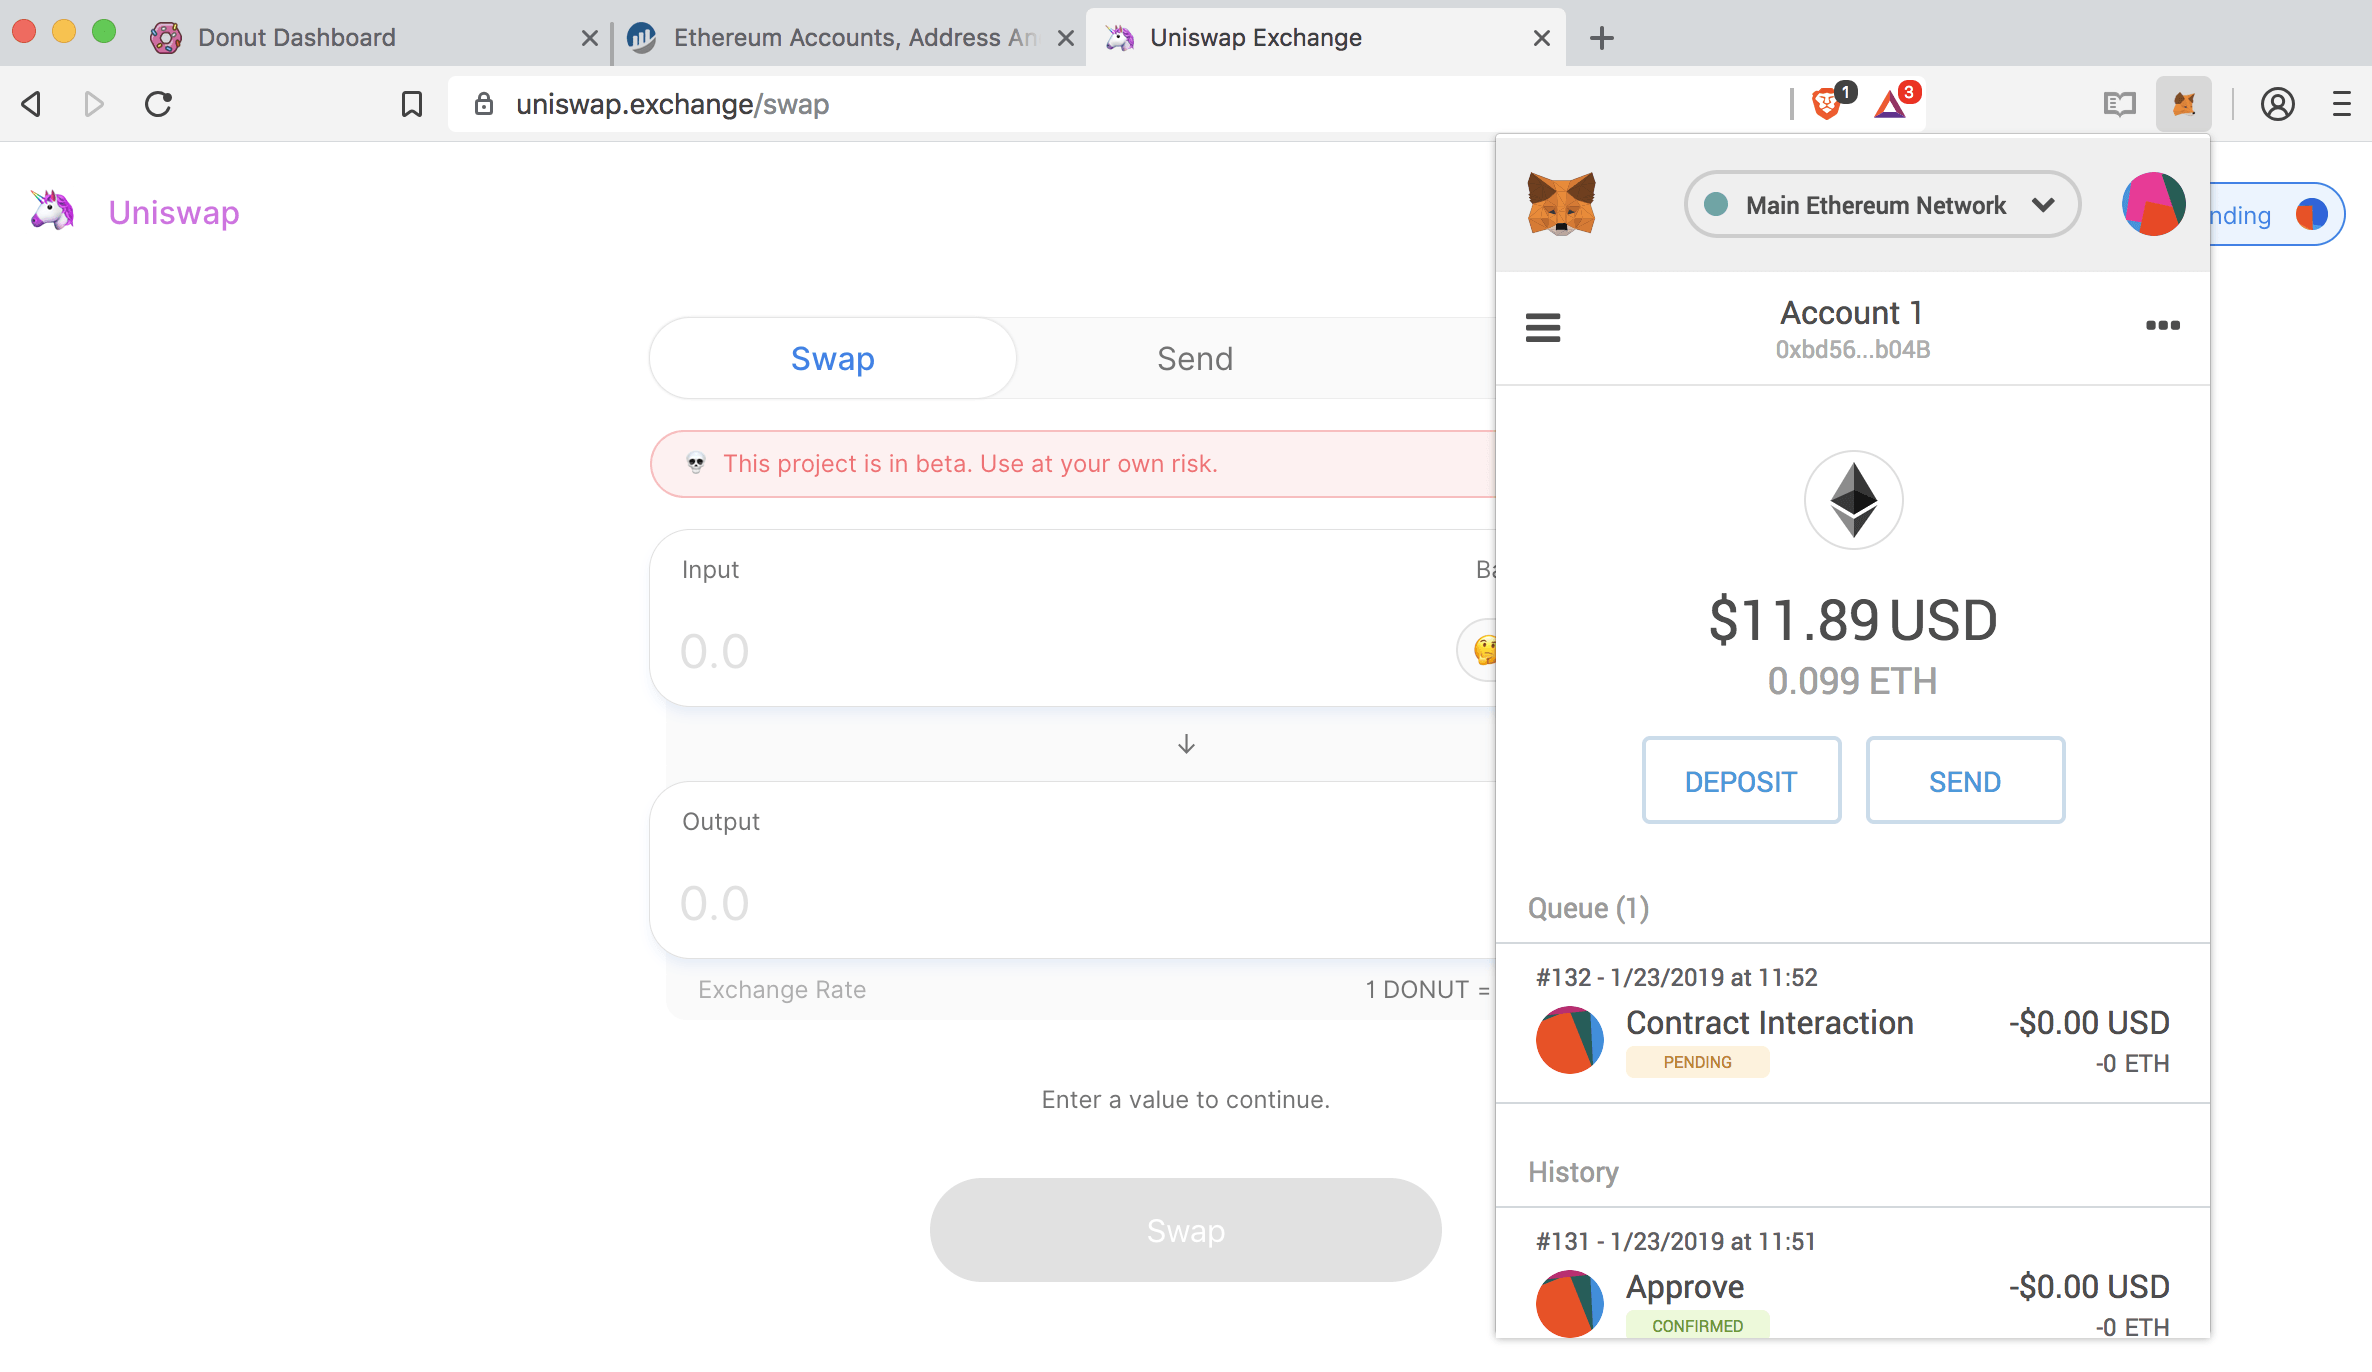Screen dimensions: 2372x1372
Task: Click the browser profile icon
Action: (x=2277, y=104)
